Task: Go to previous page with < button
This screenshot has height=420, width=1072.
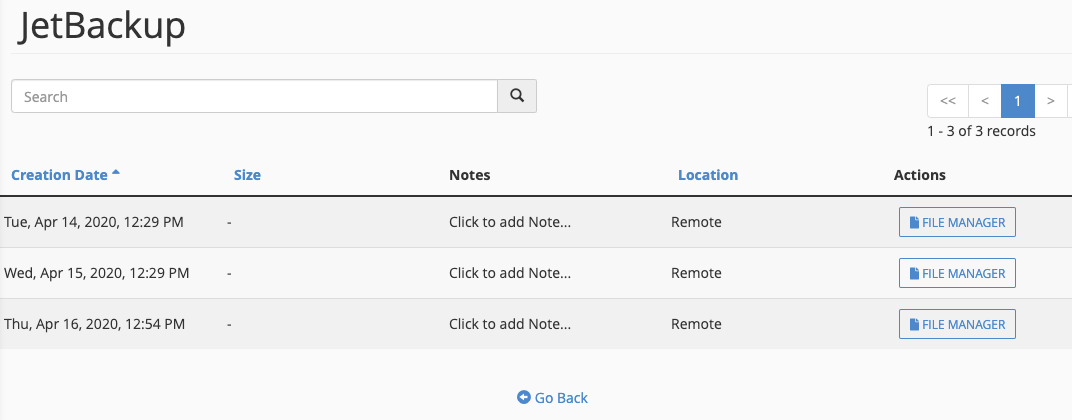Action: tap(984, 101)
